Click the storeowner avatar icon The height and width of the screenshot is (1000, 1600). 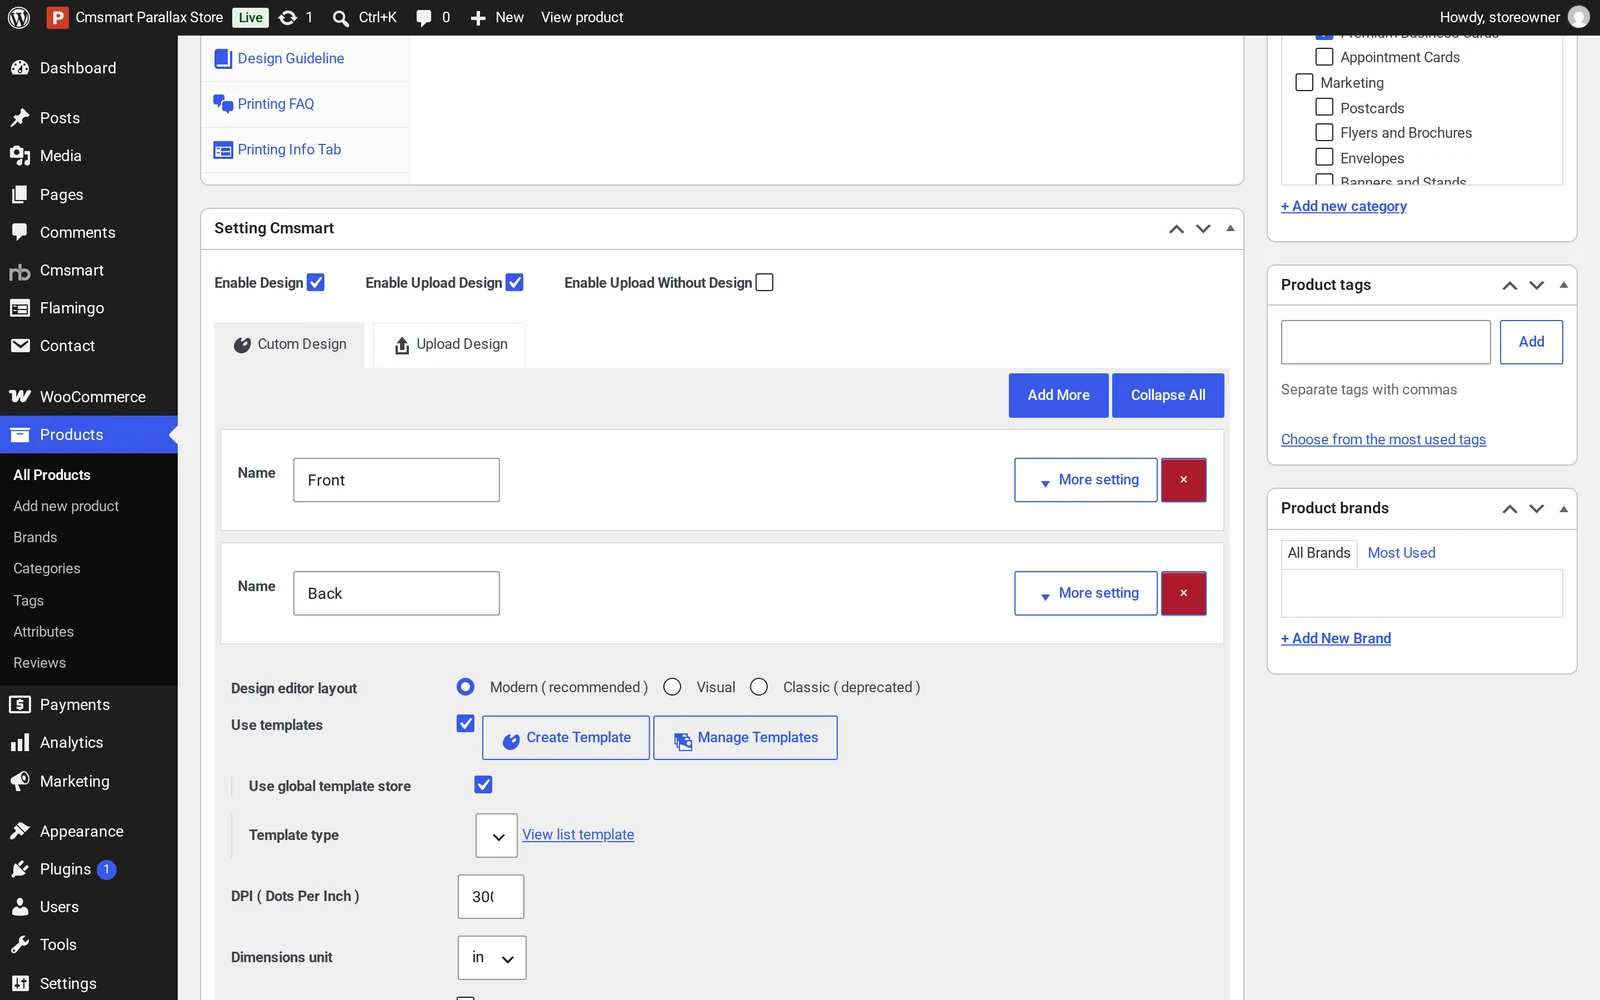point(1579,17)
